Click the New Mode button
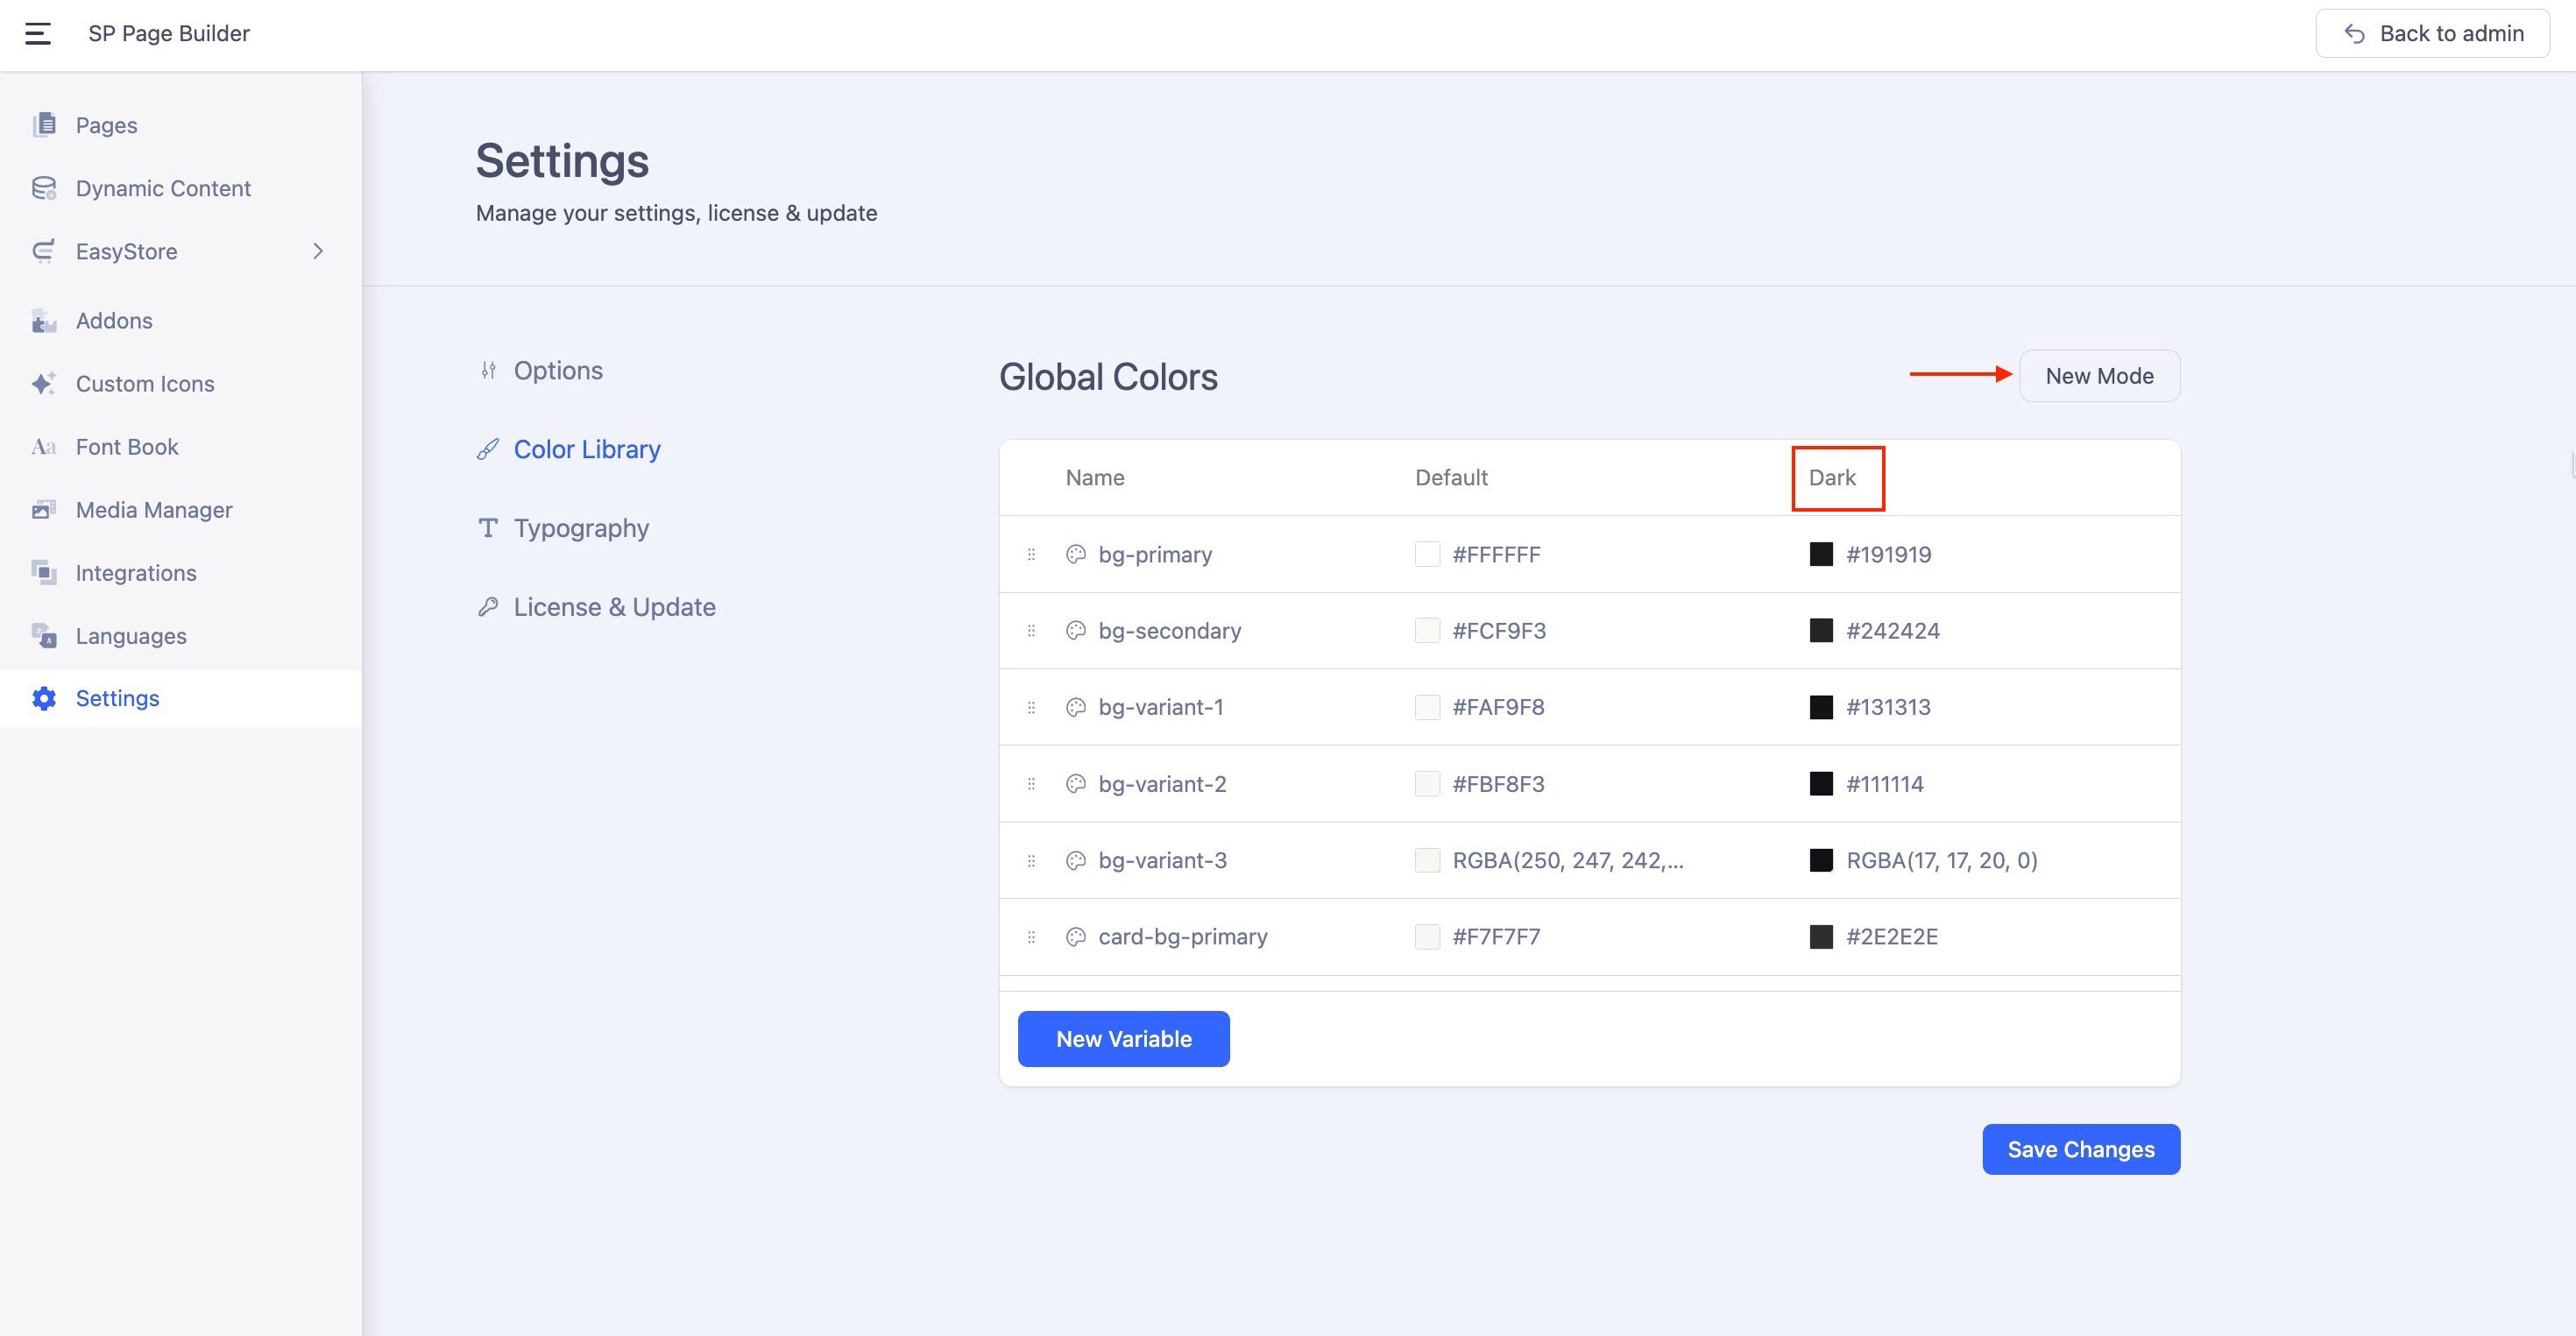2576x1336 pixels. tap(2099, 376)
